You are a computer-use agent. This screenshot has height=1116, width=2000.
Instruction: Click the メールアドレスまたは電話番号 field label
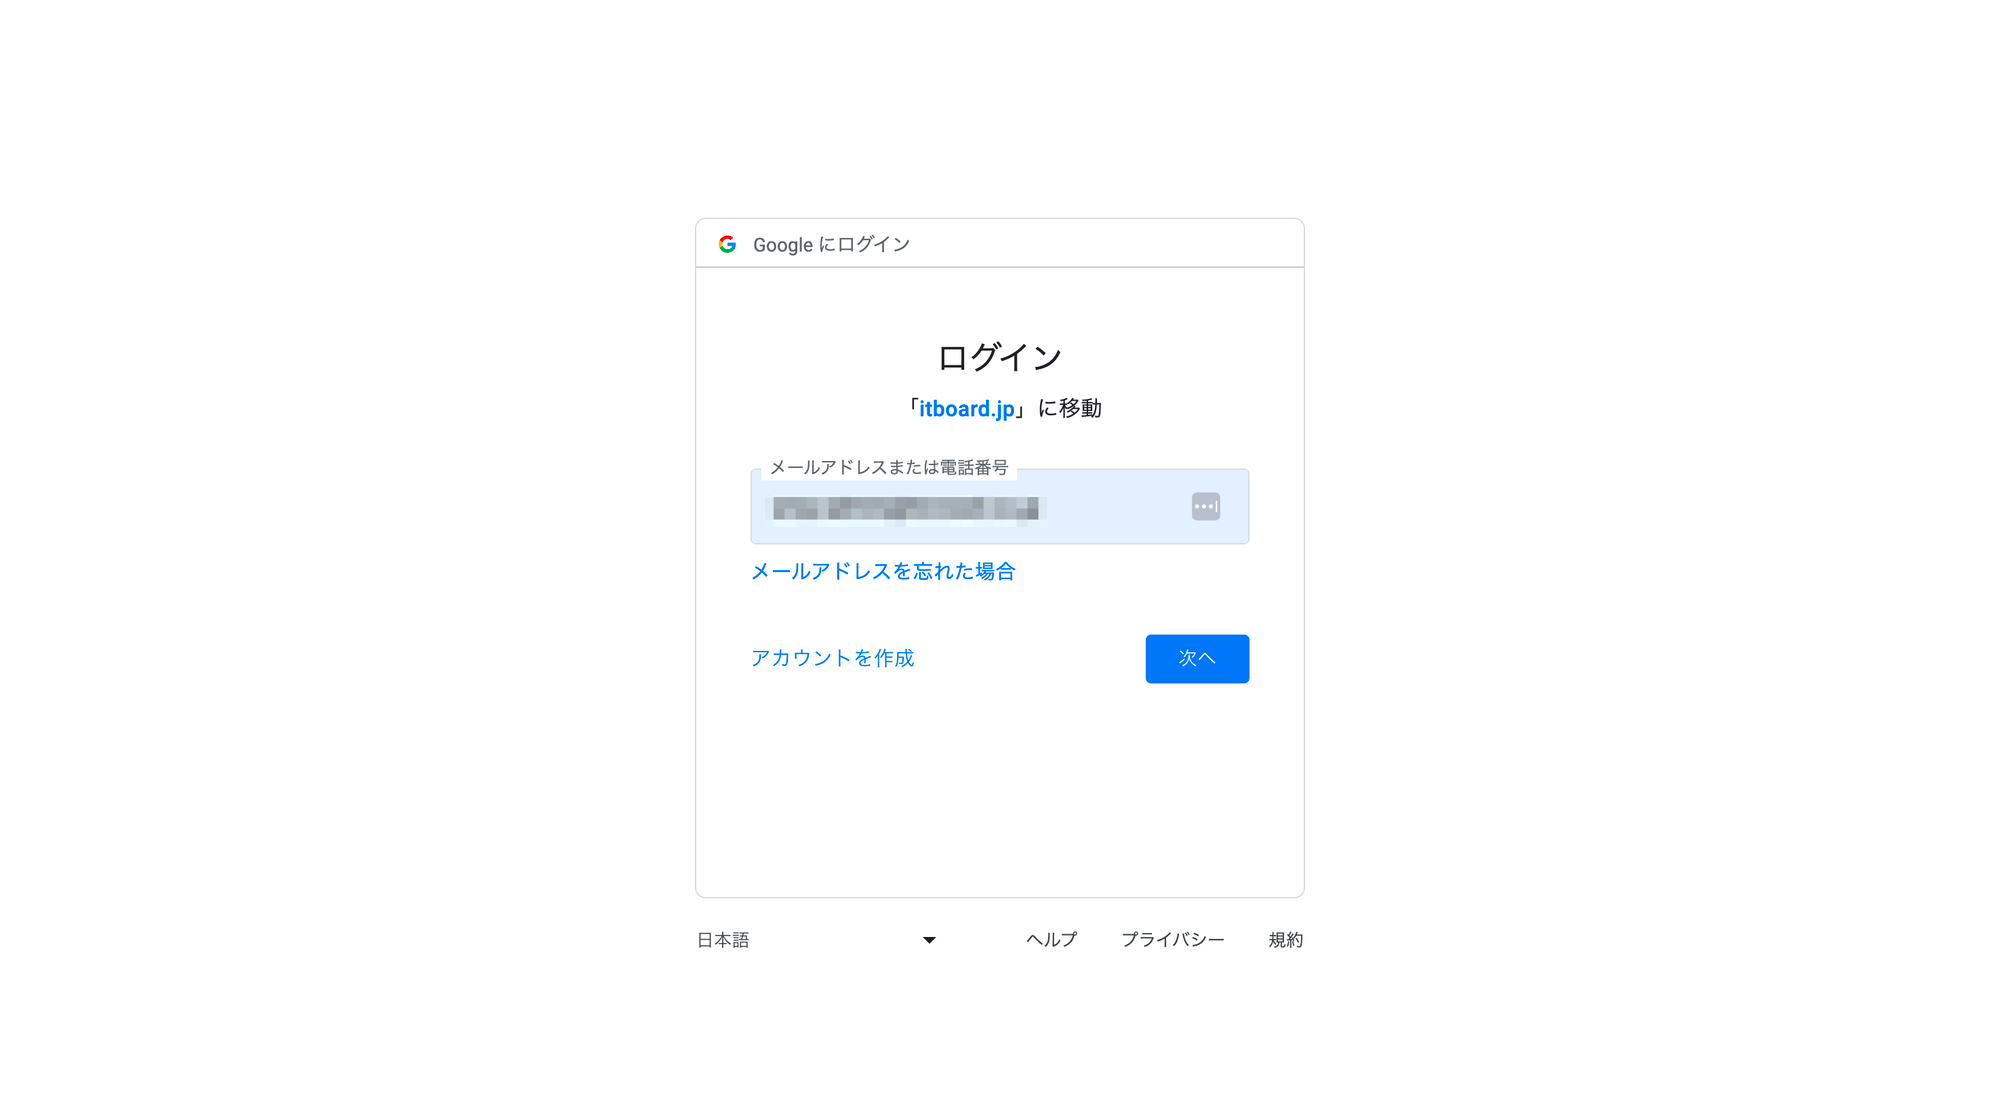[x=888, y=467]
